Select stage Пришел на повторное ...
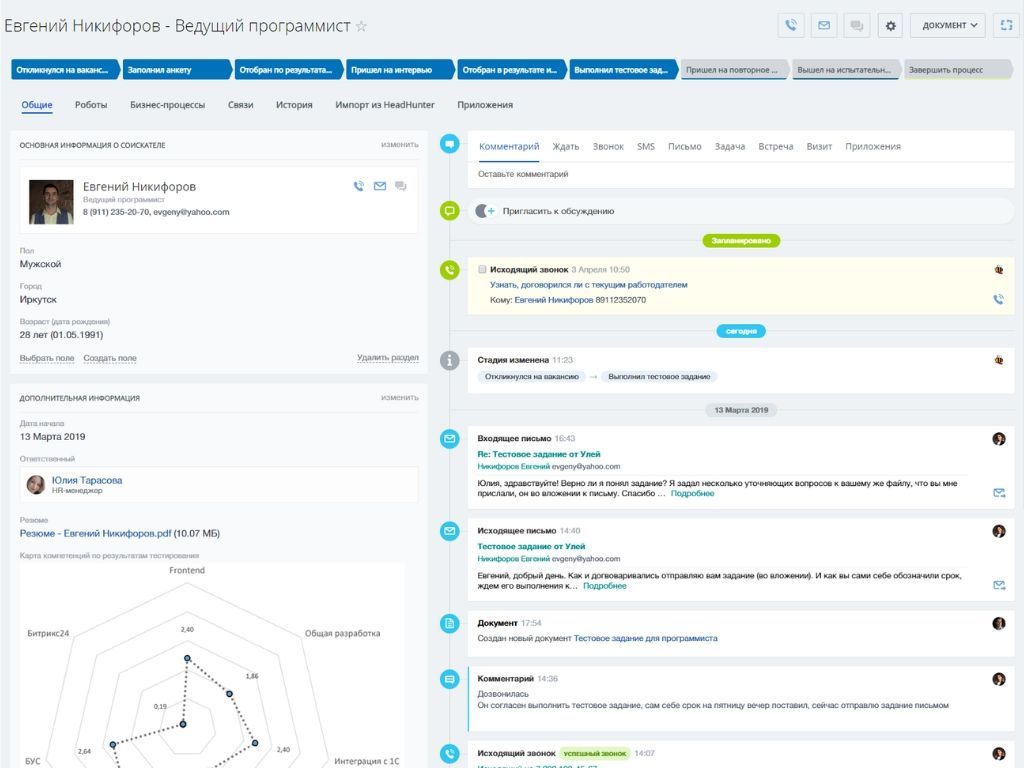The height and width of the screenshot is (768, 1024). point(733,70)
